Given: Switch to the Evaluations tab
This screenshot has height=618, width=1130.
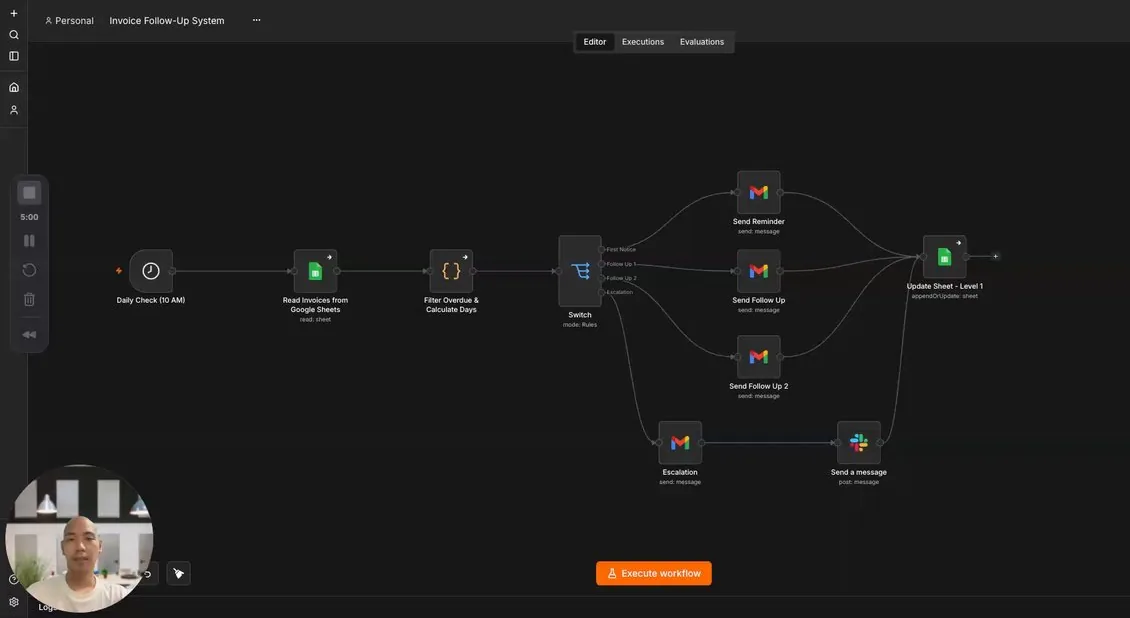Looking at the screenshot, I should (702, 42).
